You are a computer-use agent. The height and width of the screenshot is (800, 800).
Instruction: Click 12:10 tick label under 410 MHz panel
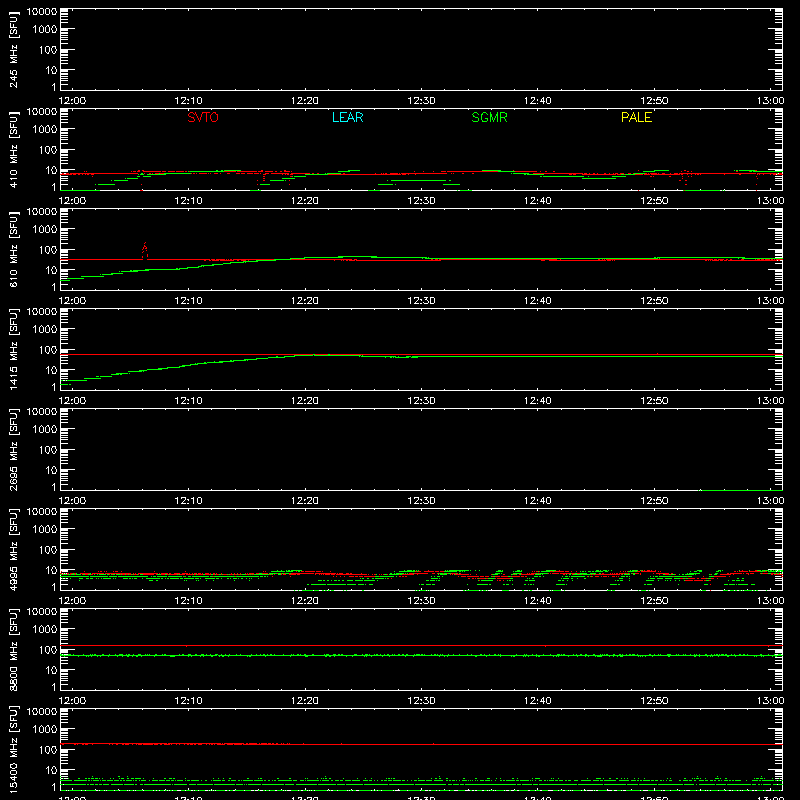pos(188,201)
